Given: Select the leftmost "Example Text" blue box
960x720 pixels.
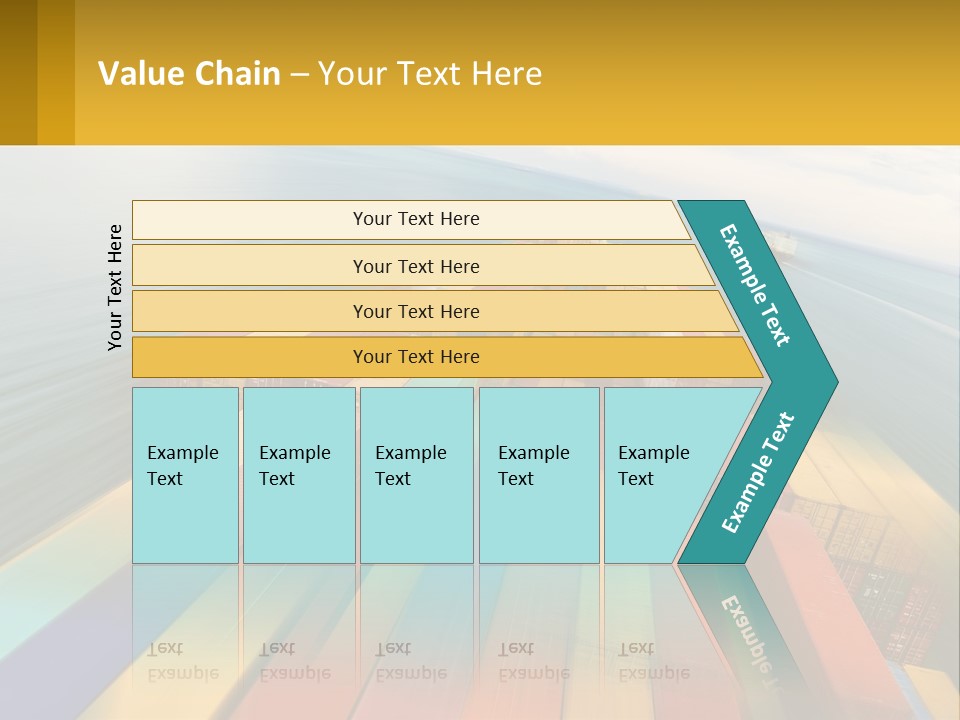Looking at the screenshot, I should click(x=185, y=475).
